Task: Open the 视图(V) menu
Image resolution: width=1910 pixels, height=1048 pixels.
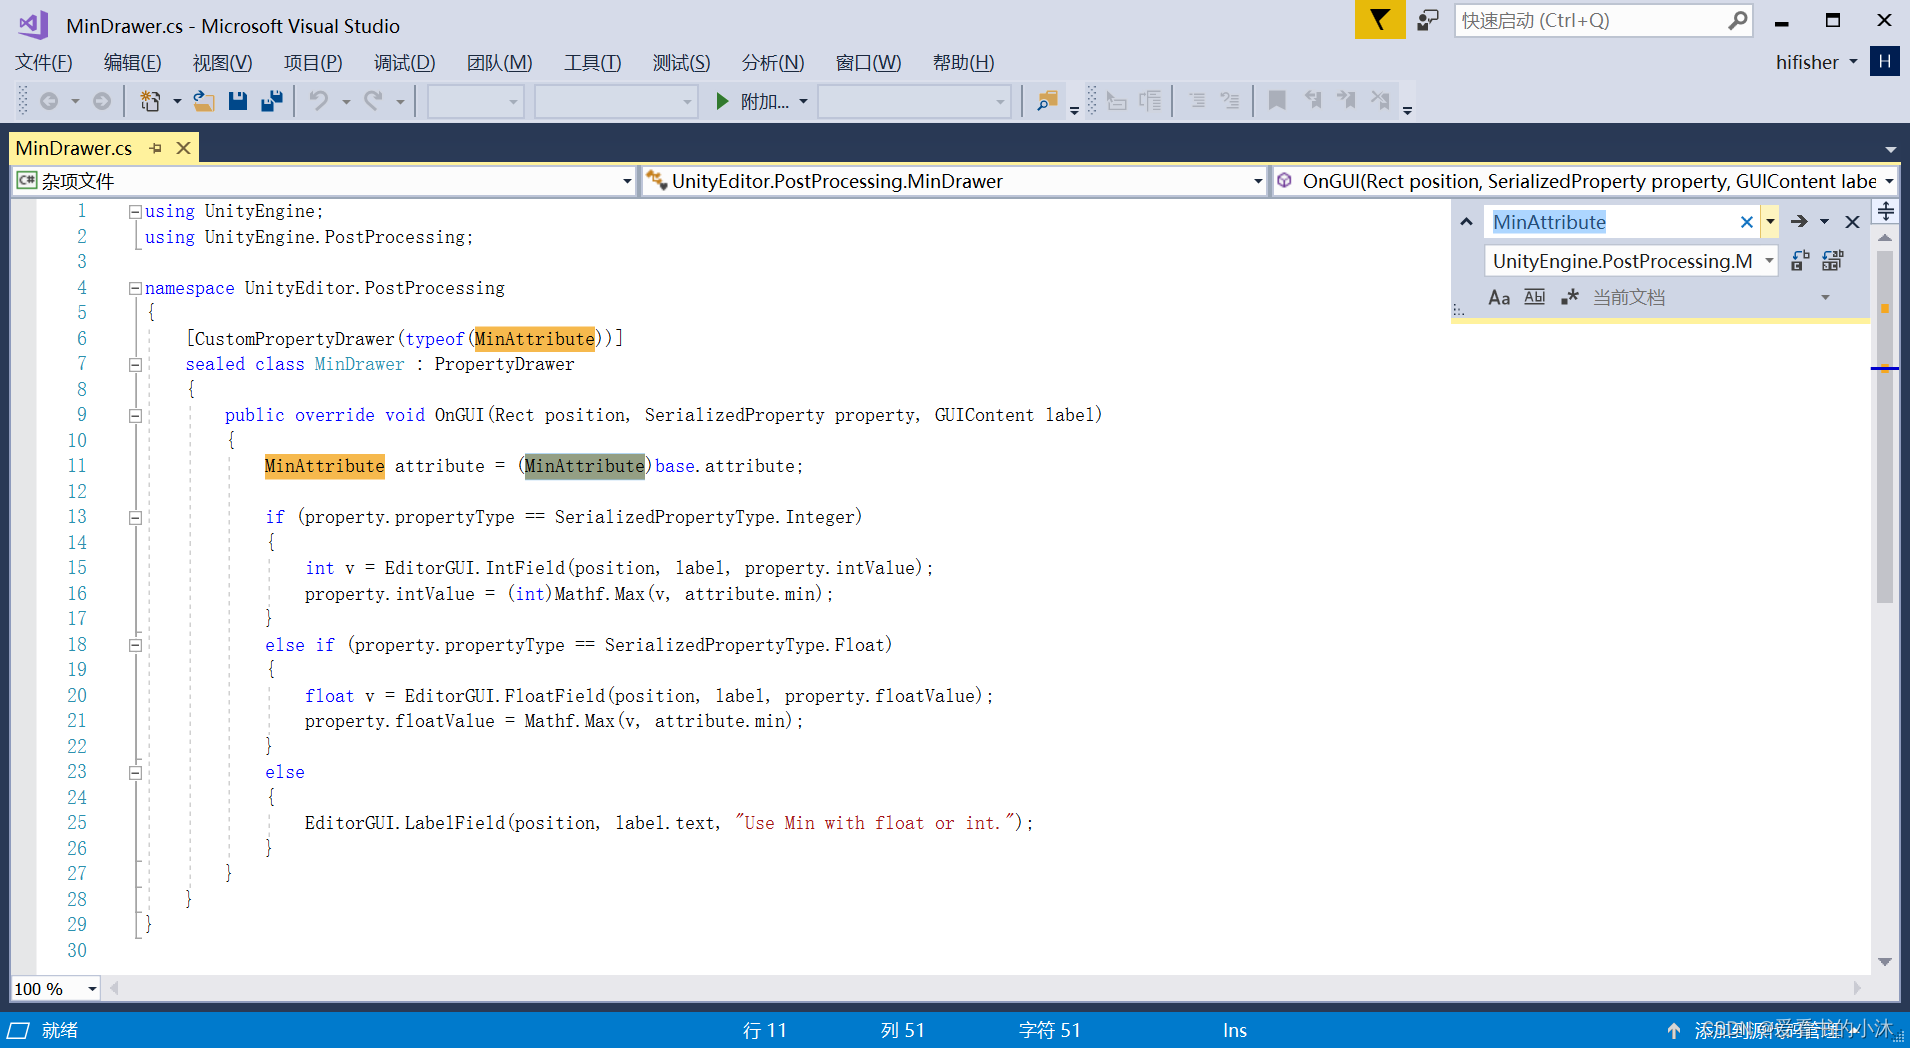Action: click(x=222, y=63)
